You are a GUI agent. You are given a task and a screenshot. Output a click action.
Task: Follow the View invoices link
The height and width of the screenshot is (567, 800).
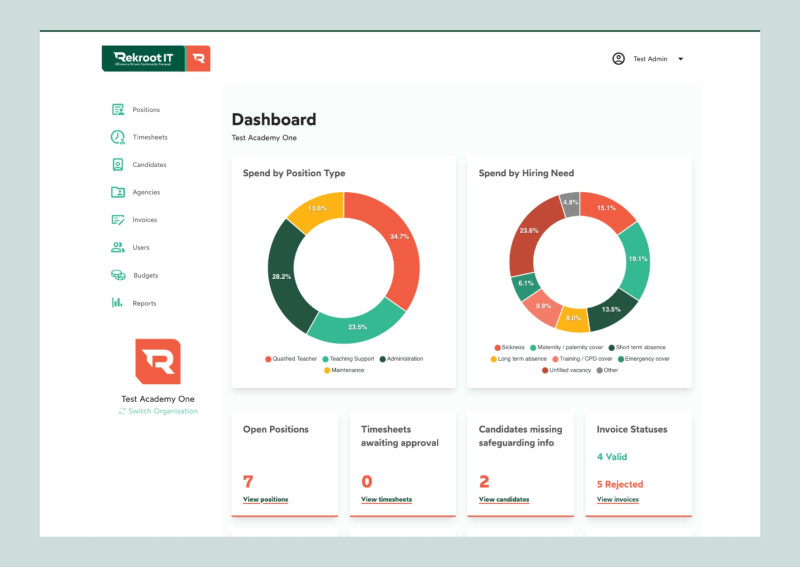(x=617, y=499)
